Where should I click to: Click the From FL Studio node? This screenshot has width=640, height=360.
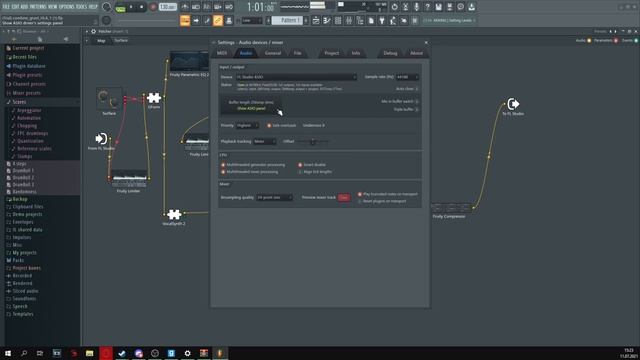tap(101, 139)
